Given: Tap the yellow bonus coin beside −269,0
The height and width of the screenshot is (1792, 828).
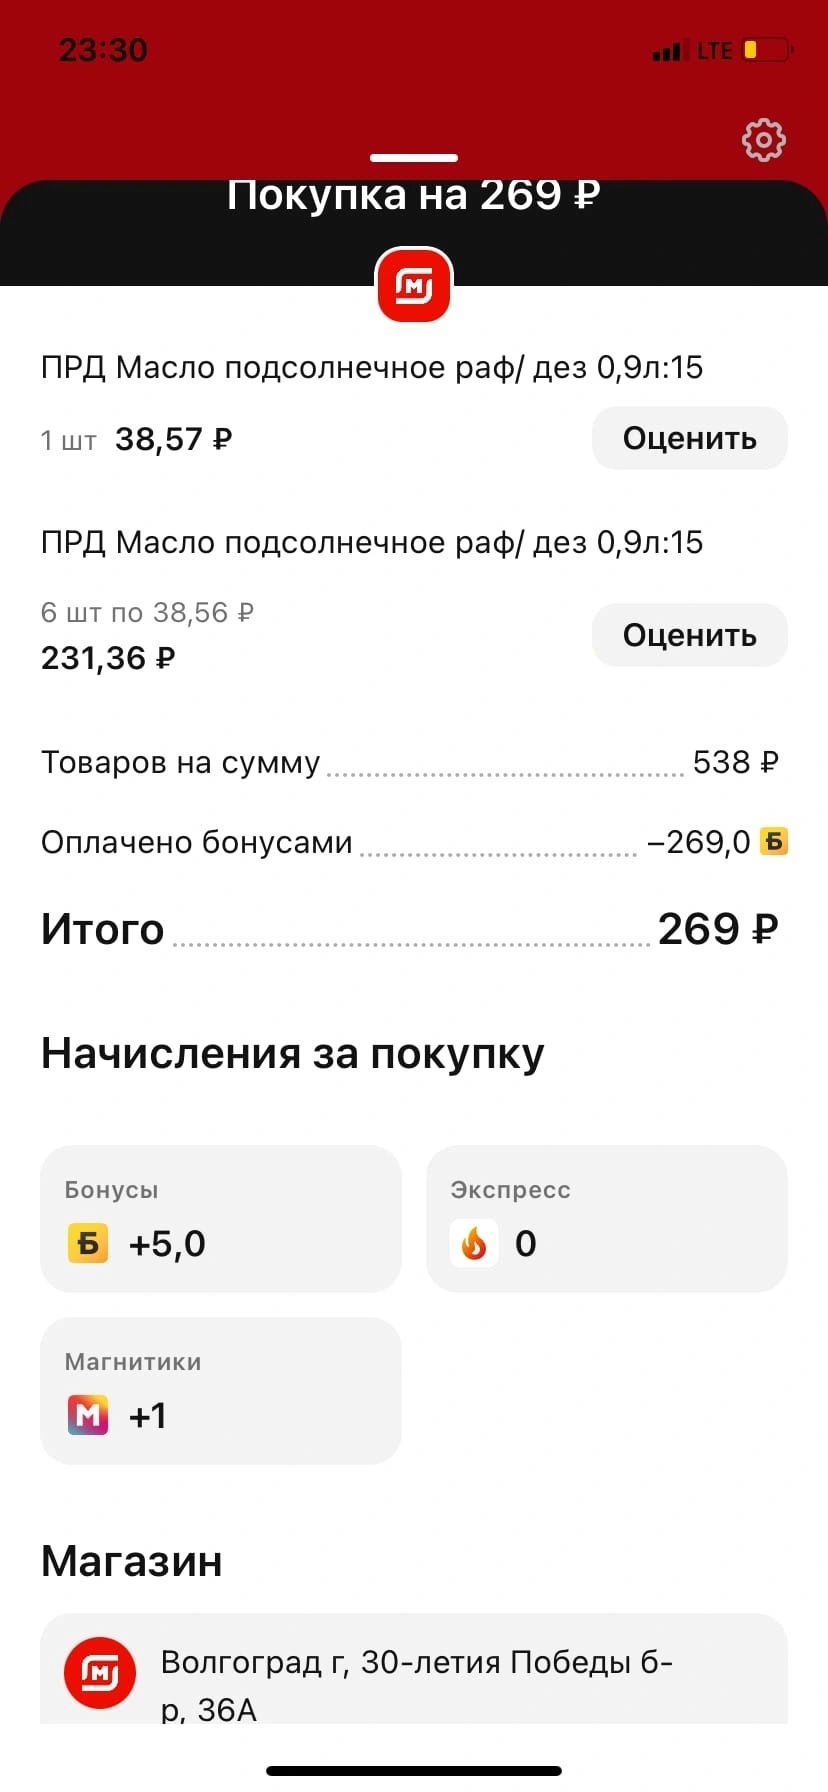Looking at the screenshot, I should tap(774, 842).
